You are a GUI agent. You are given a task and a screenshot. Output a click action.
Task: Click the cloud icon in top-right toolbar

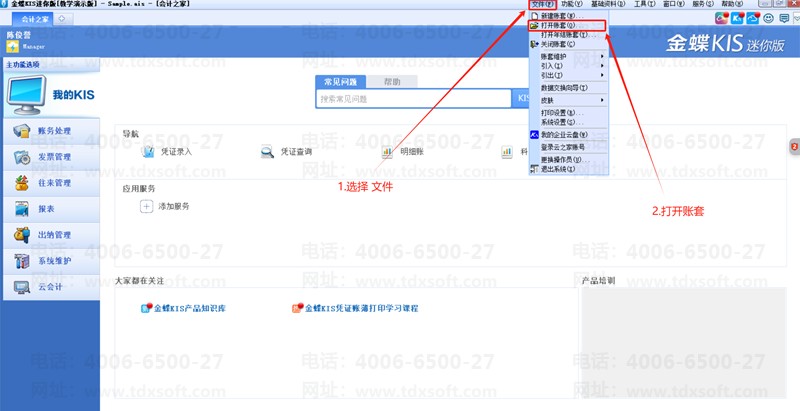[x=753, y=18]
